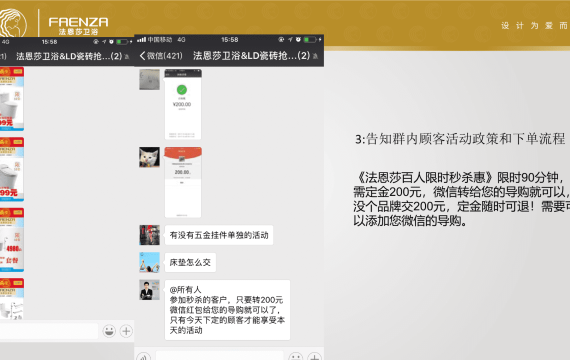Tap the left phone chat title 法恩莎卫浴&LD瓷砖抢…(2)
Screen dimensions: 570x360
pos(69,56)
